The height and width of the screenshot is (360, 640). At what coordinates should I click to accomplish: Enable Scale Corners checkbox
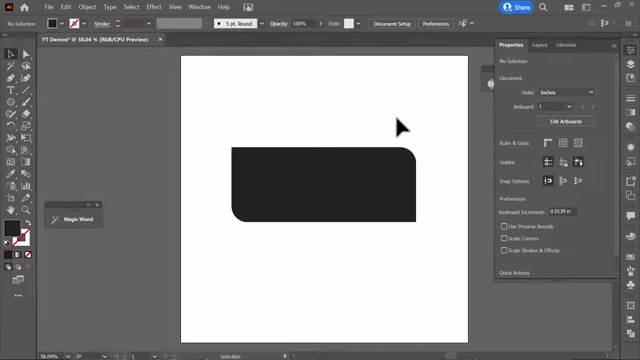pyautogui.click(x=504, y=238)
